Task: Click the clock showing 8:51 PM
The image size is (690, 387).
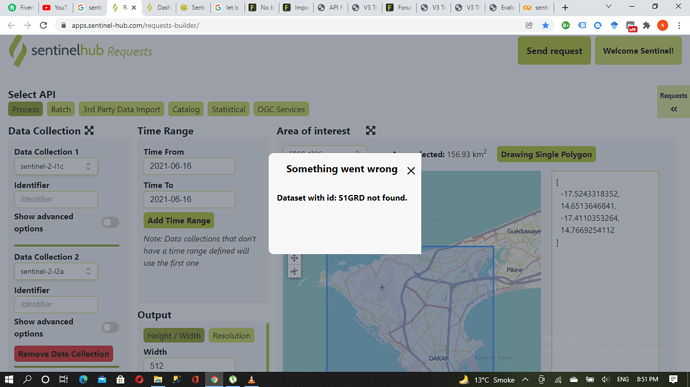Action: [647, 380]
